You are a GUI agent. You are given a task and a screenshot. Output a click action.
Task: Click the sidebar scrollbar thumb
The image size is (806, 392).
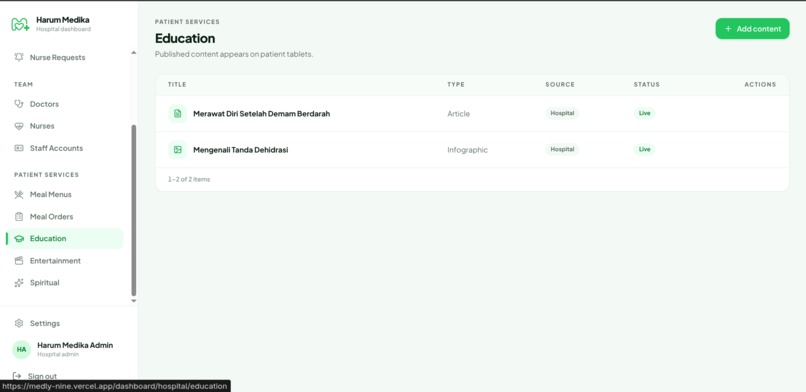tap(134, 210)
